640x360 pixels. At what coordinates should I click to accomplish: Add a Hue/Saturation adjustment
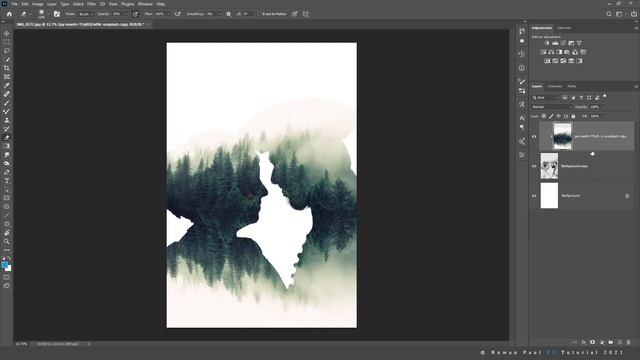[543, 52]
